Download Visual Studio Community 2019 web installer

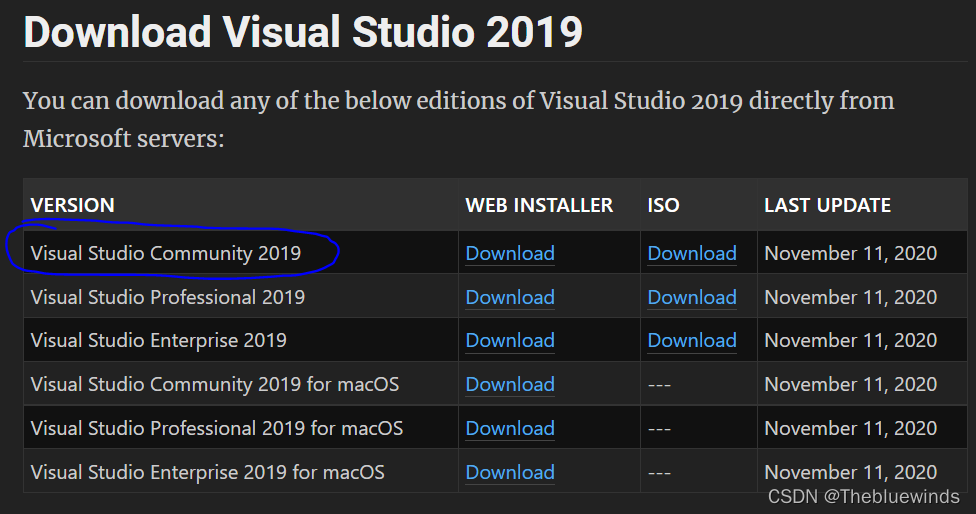(x=510, y=253)
